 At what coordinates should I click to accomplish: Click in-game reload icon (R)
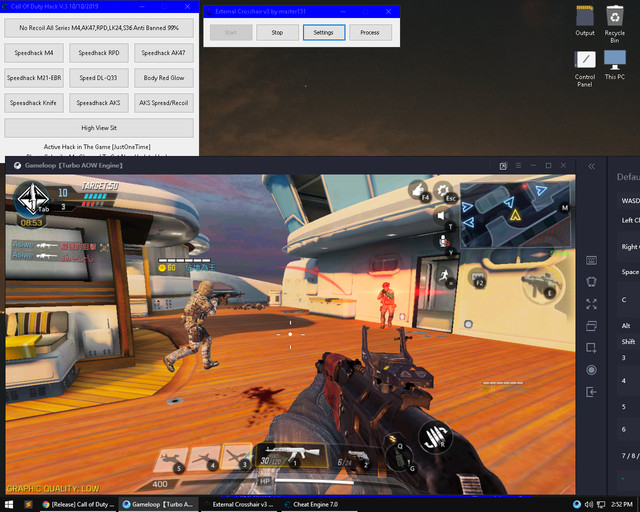point(436,436)
